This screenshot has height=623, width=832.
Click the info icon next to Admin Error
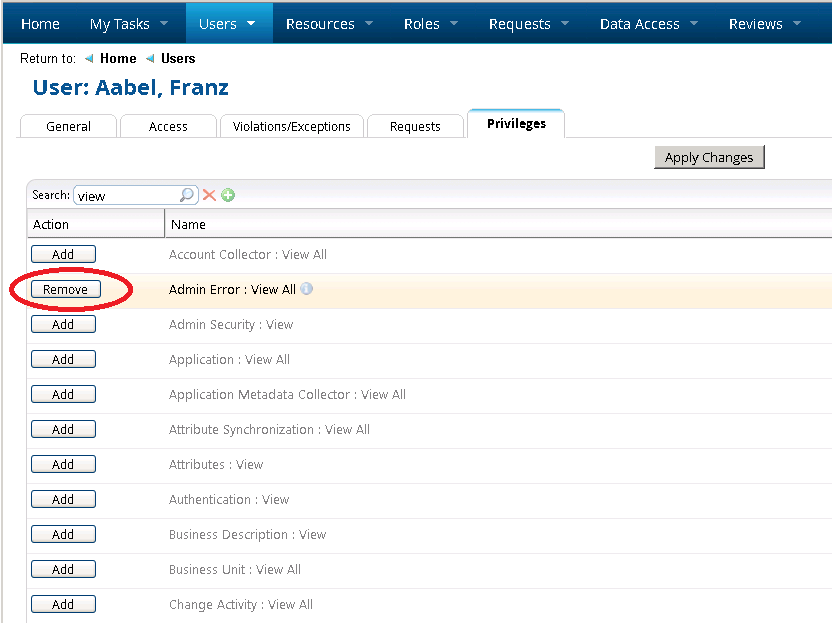[x=309, y=289]
